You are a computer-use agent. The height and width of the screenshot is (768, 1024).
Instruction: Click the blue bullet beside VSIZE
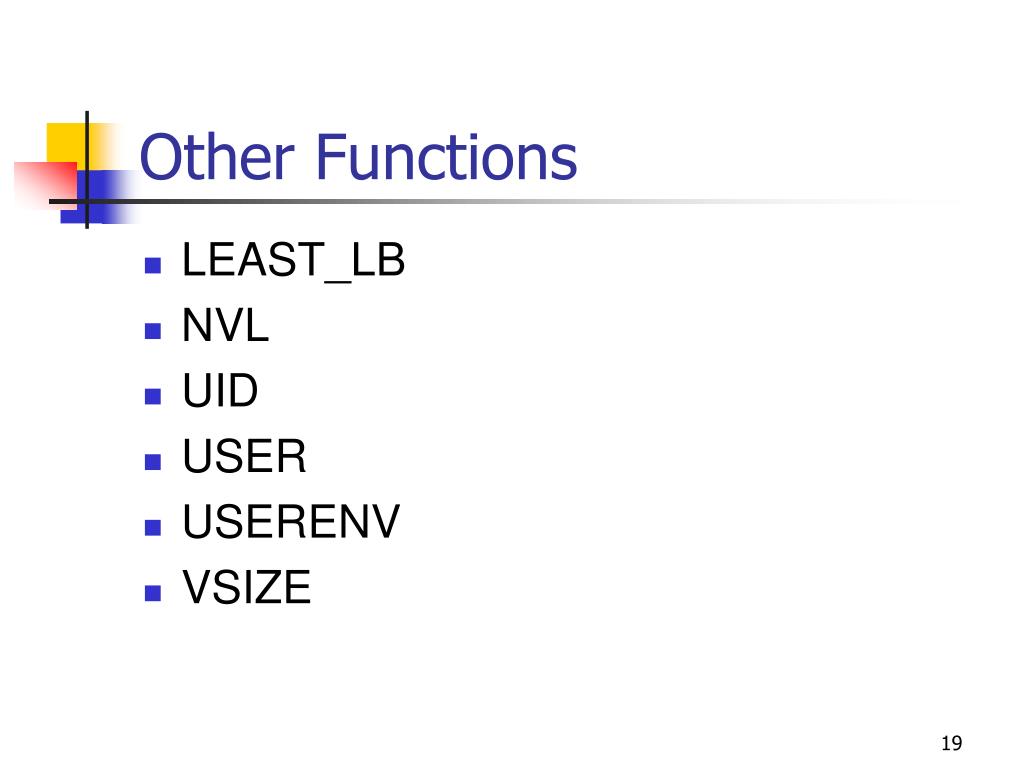click(153, 593)
